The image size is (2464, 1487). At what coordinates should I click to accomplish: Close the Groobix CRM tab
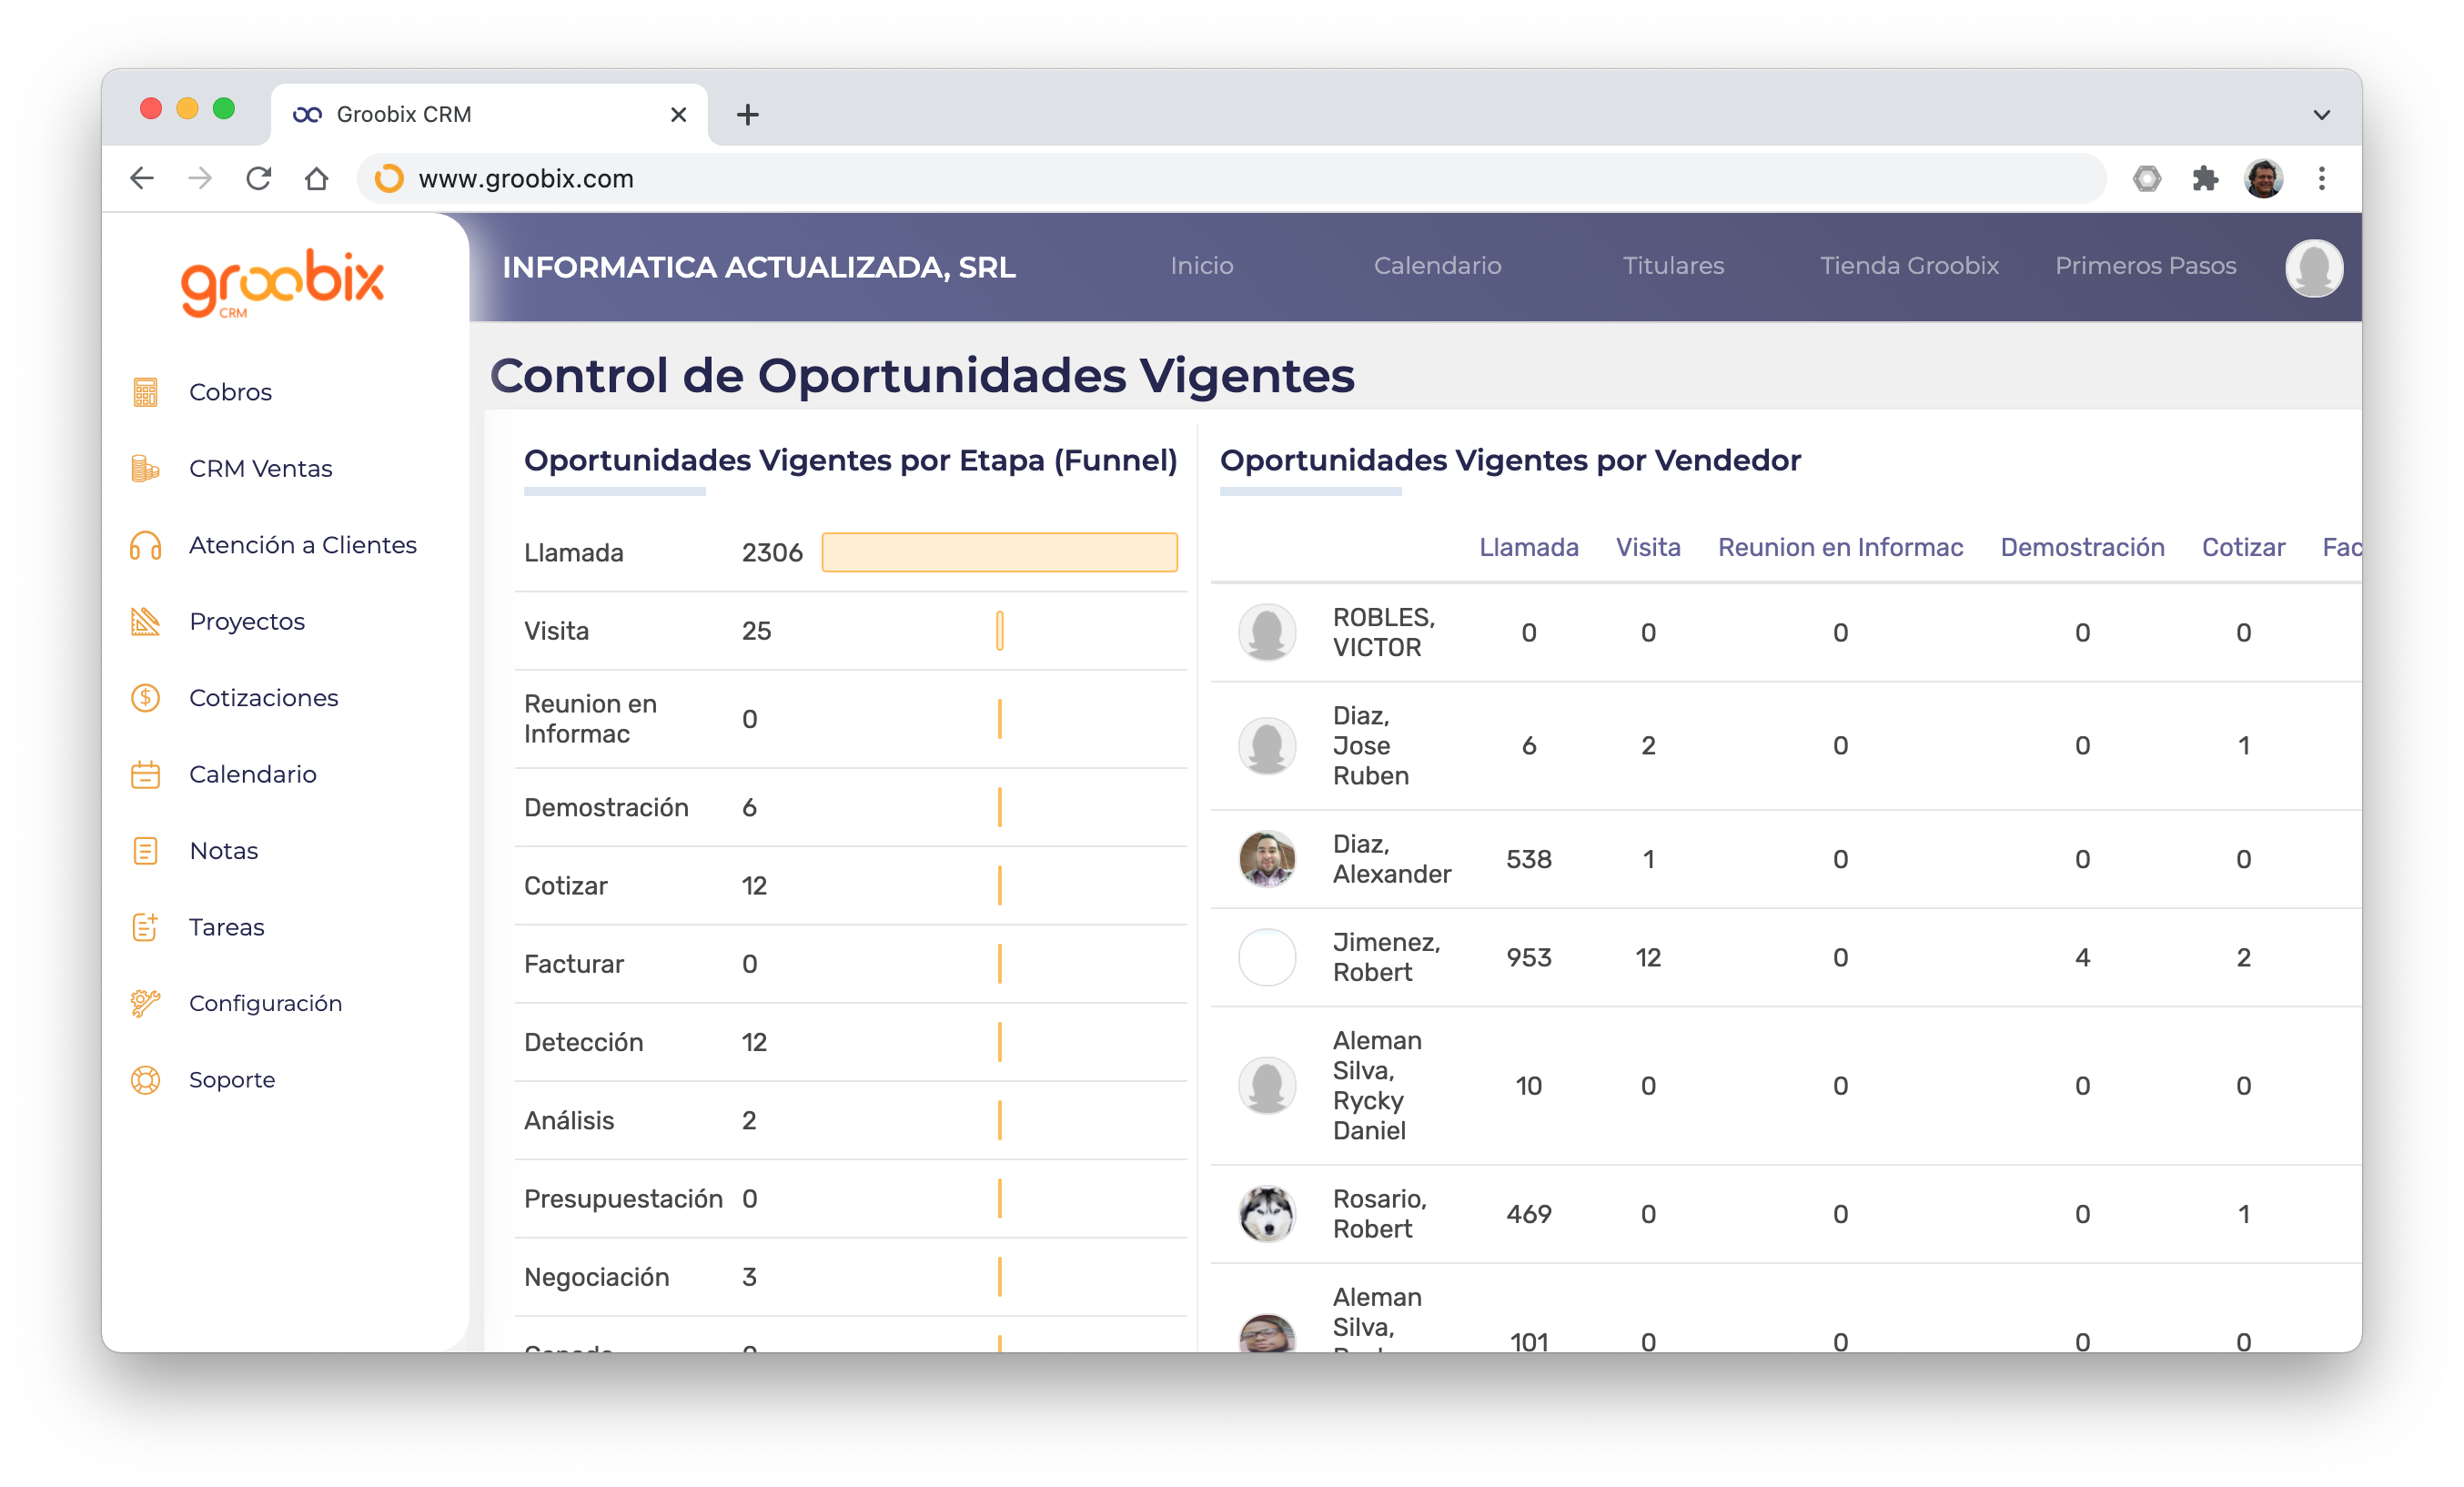coord(678,114)
